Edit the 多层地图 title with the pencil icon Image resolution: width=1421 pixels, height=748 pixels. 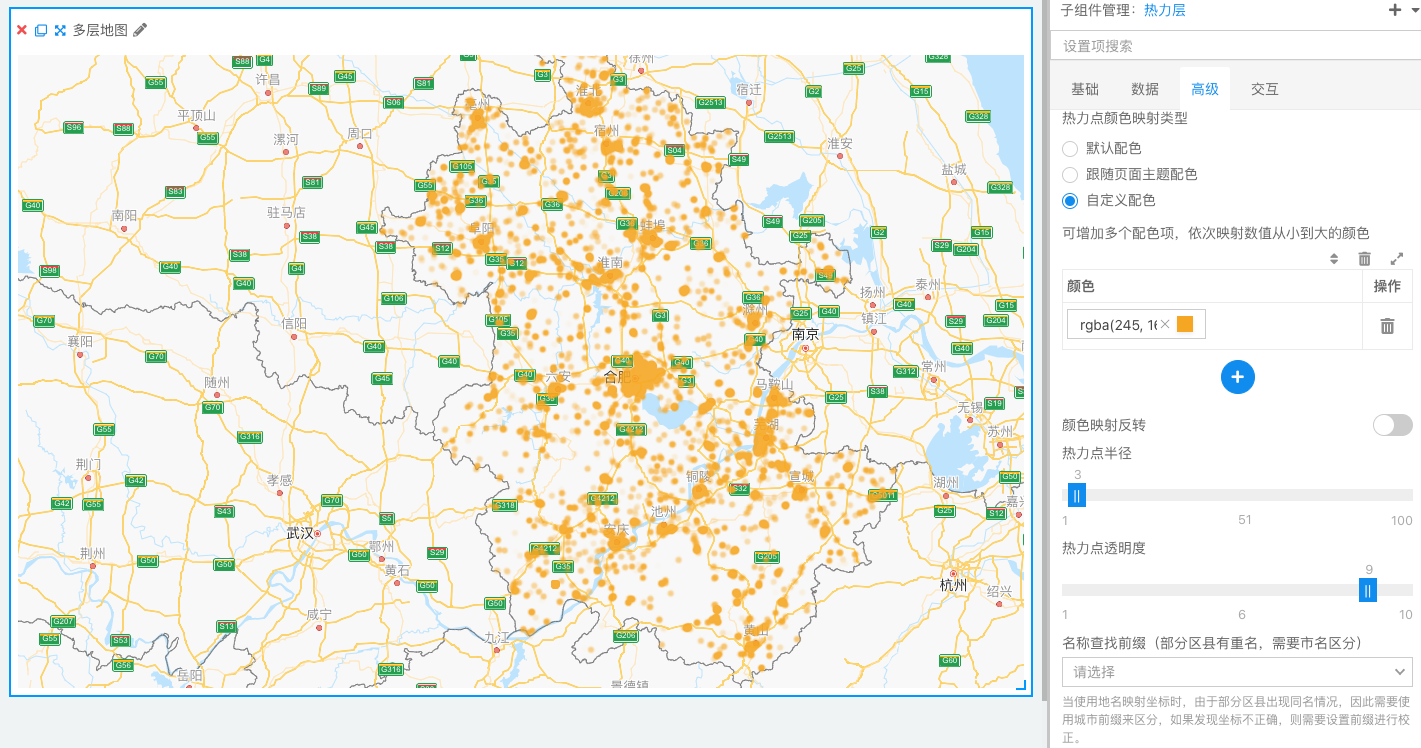[x=140, y=30]
